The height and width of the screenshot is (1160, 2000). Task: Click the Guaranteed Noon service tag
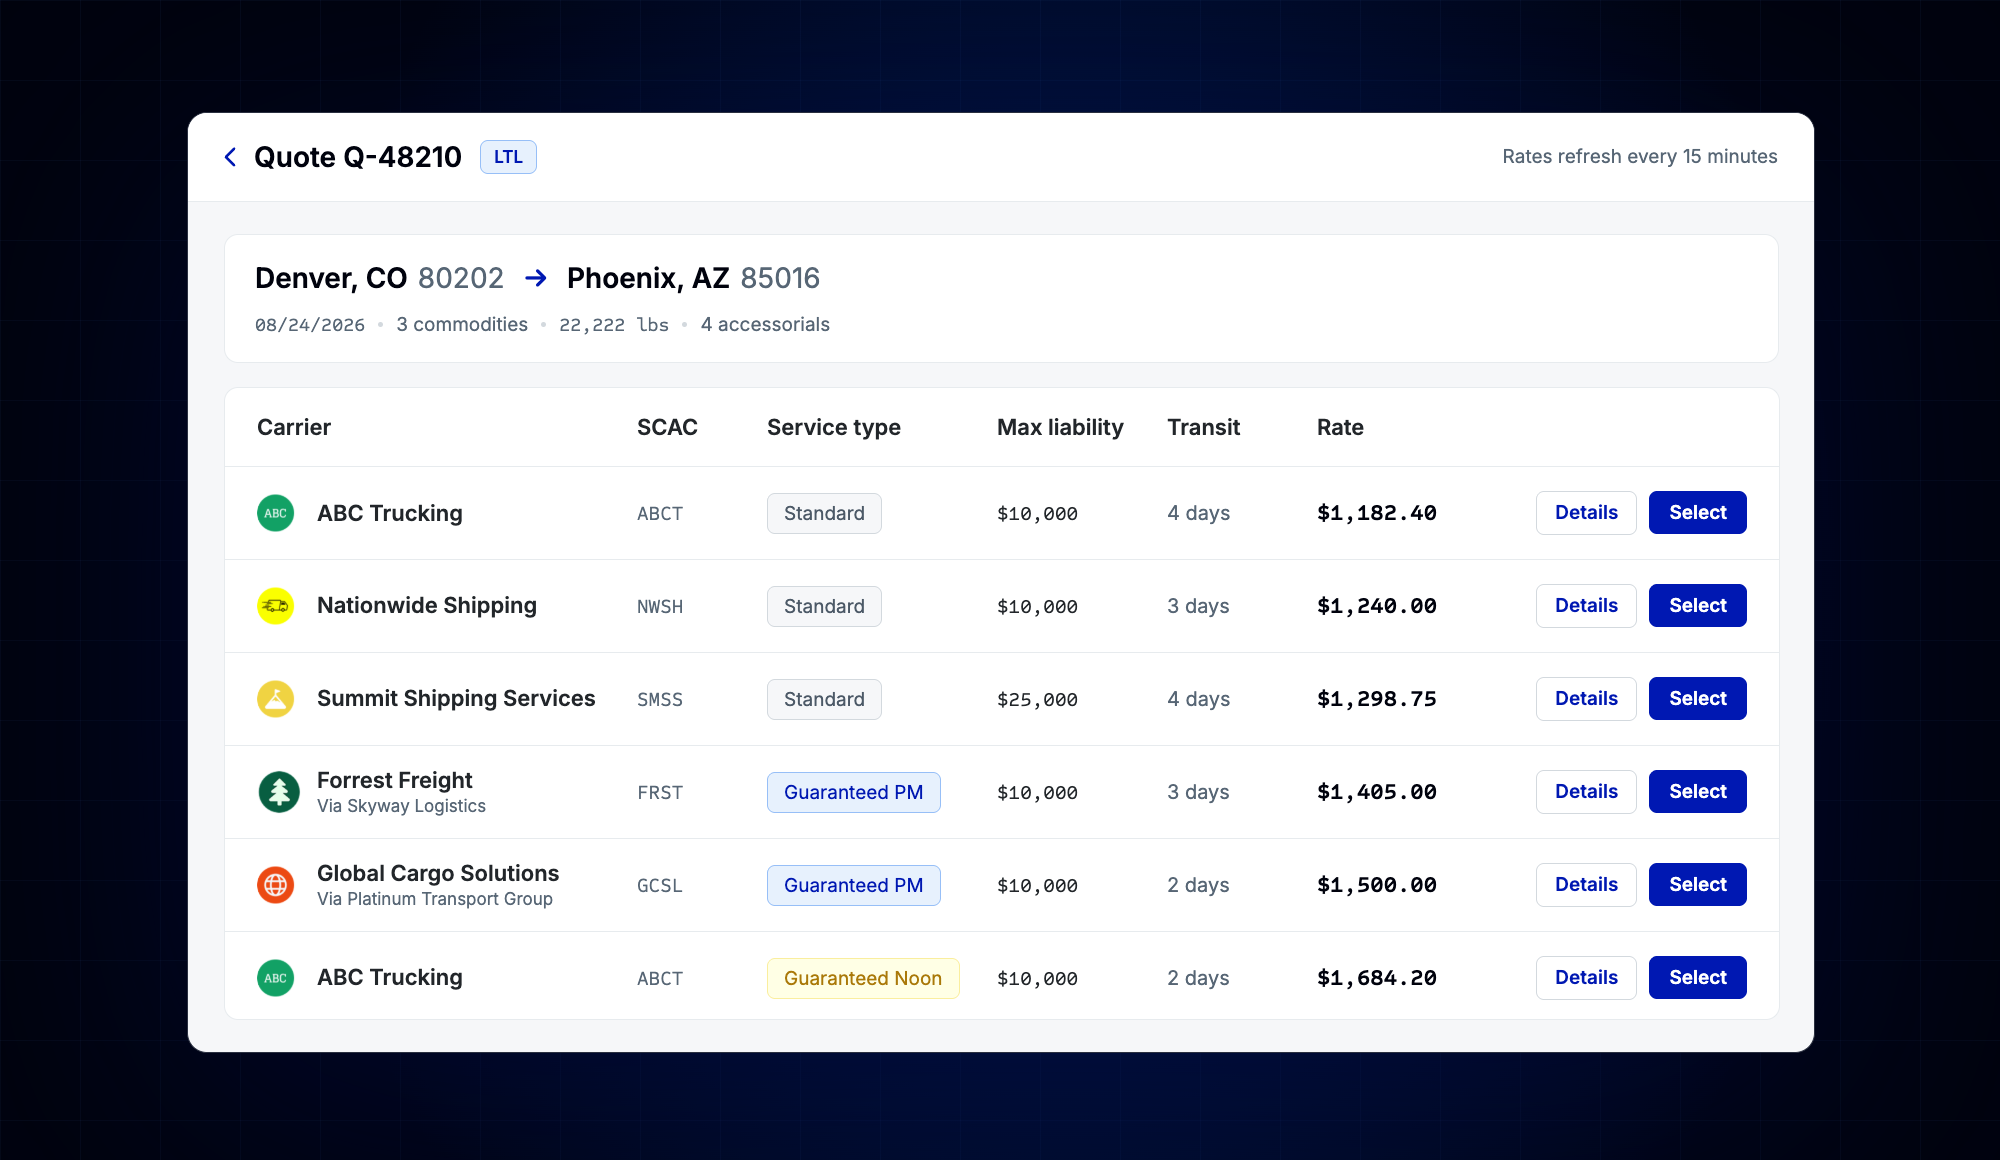tap(863, 978)
